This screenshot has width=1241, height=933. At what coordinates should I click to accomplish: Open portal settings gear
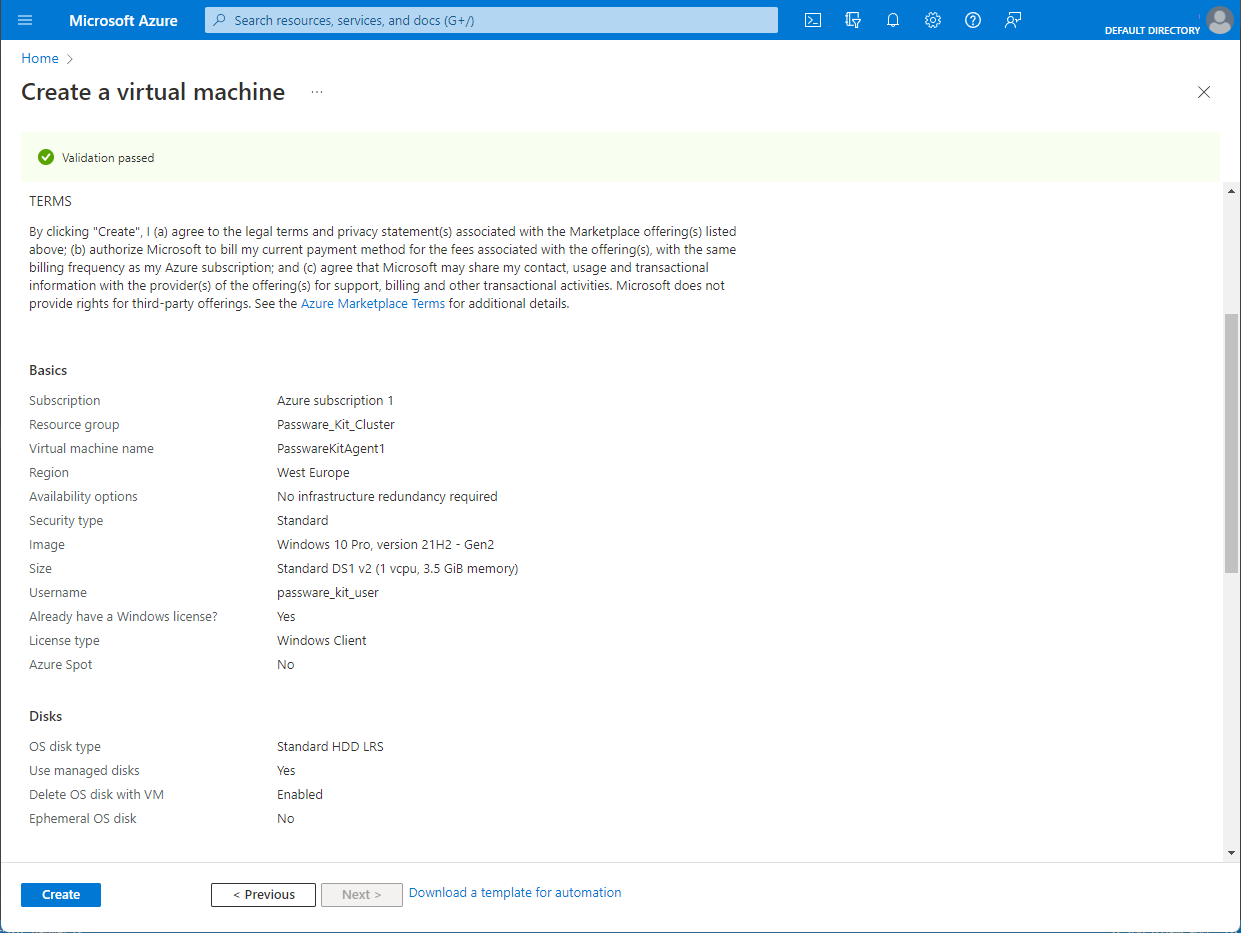(x=933, y=20)
